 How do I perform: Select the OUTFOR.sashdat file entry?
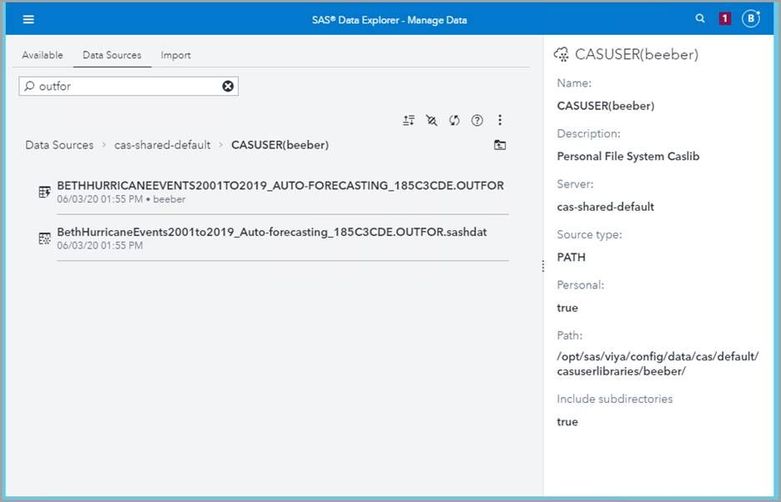[272, 232]
